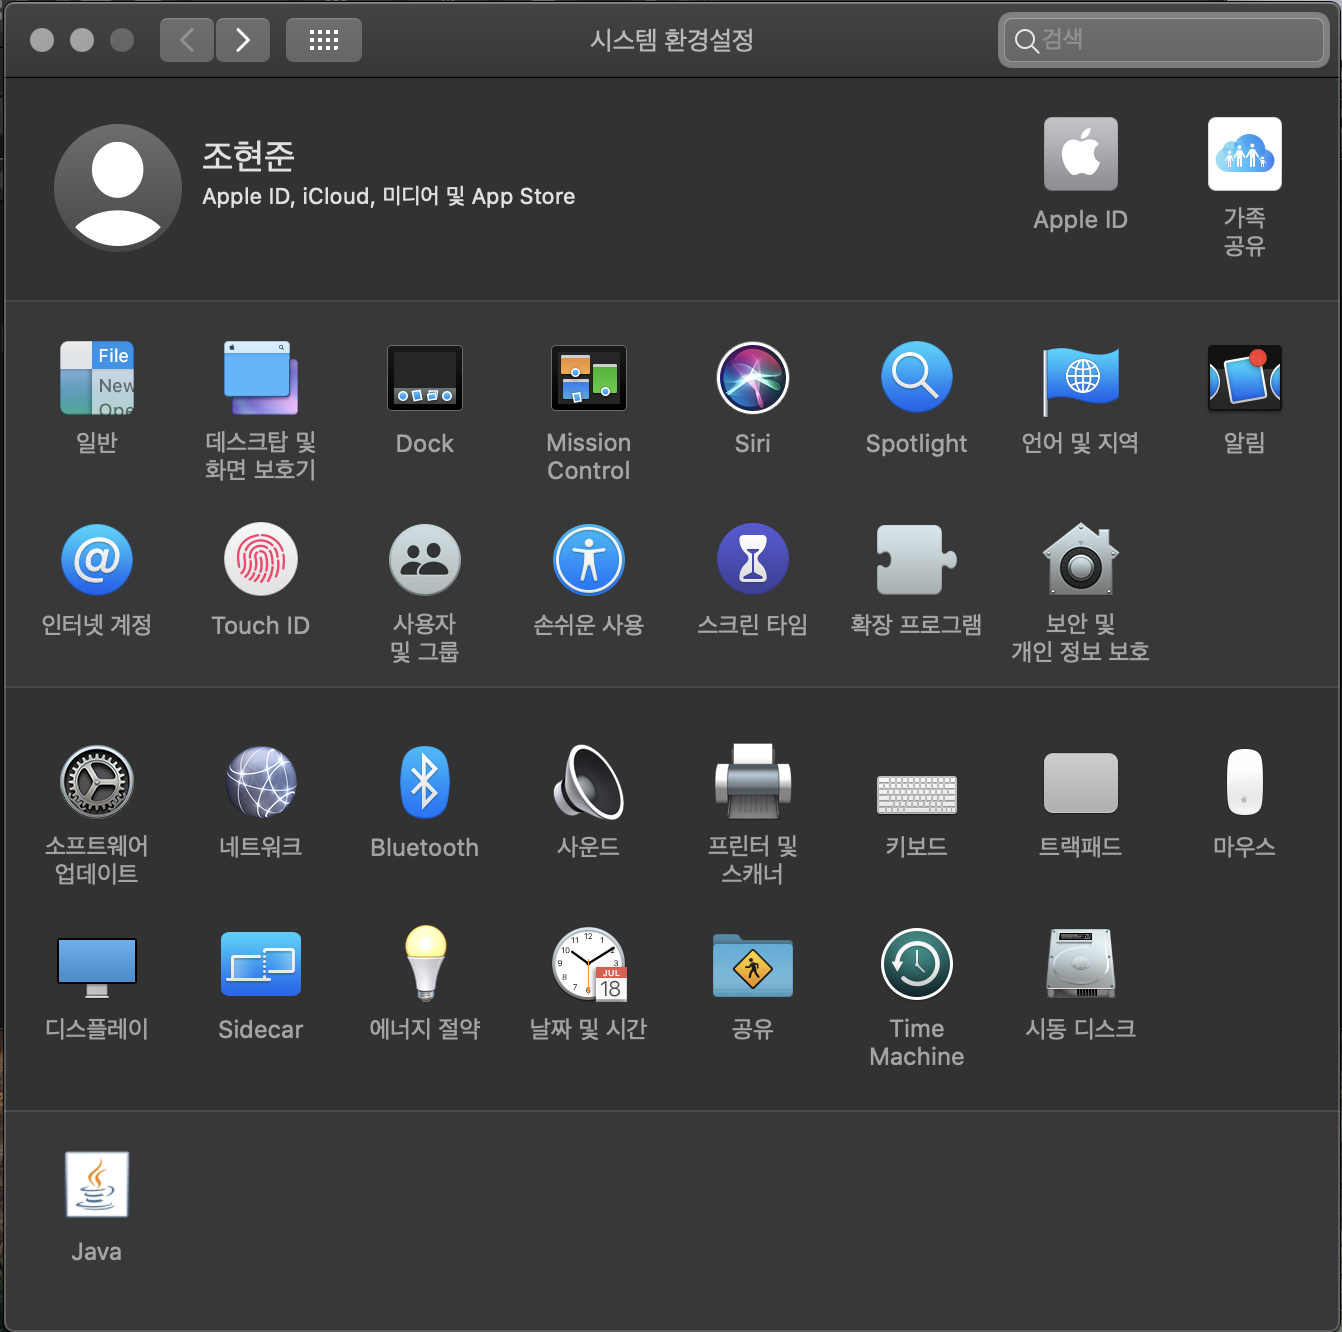
Task: Go forward with the right chevron button
Action: click(x=243, y=40)
